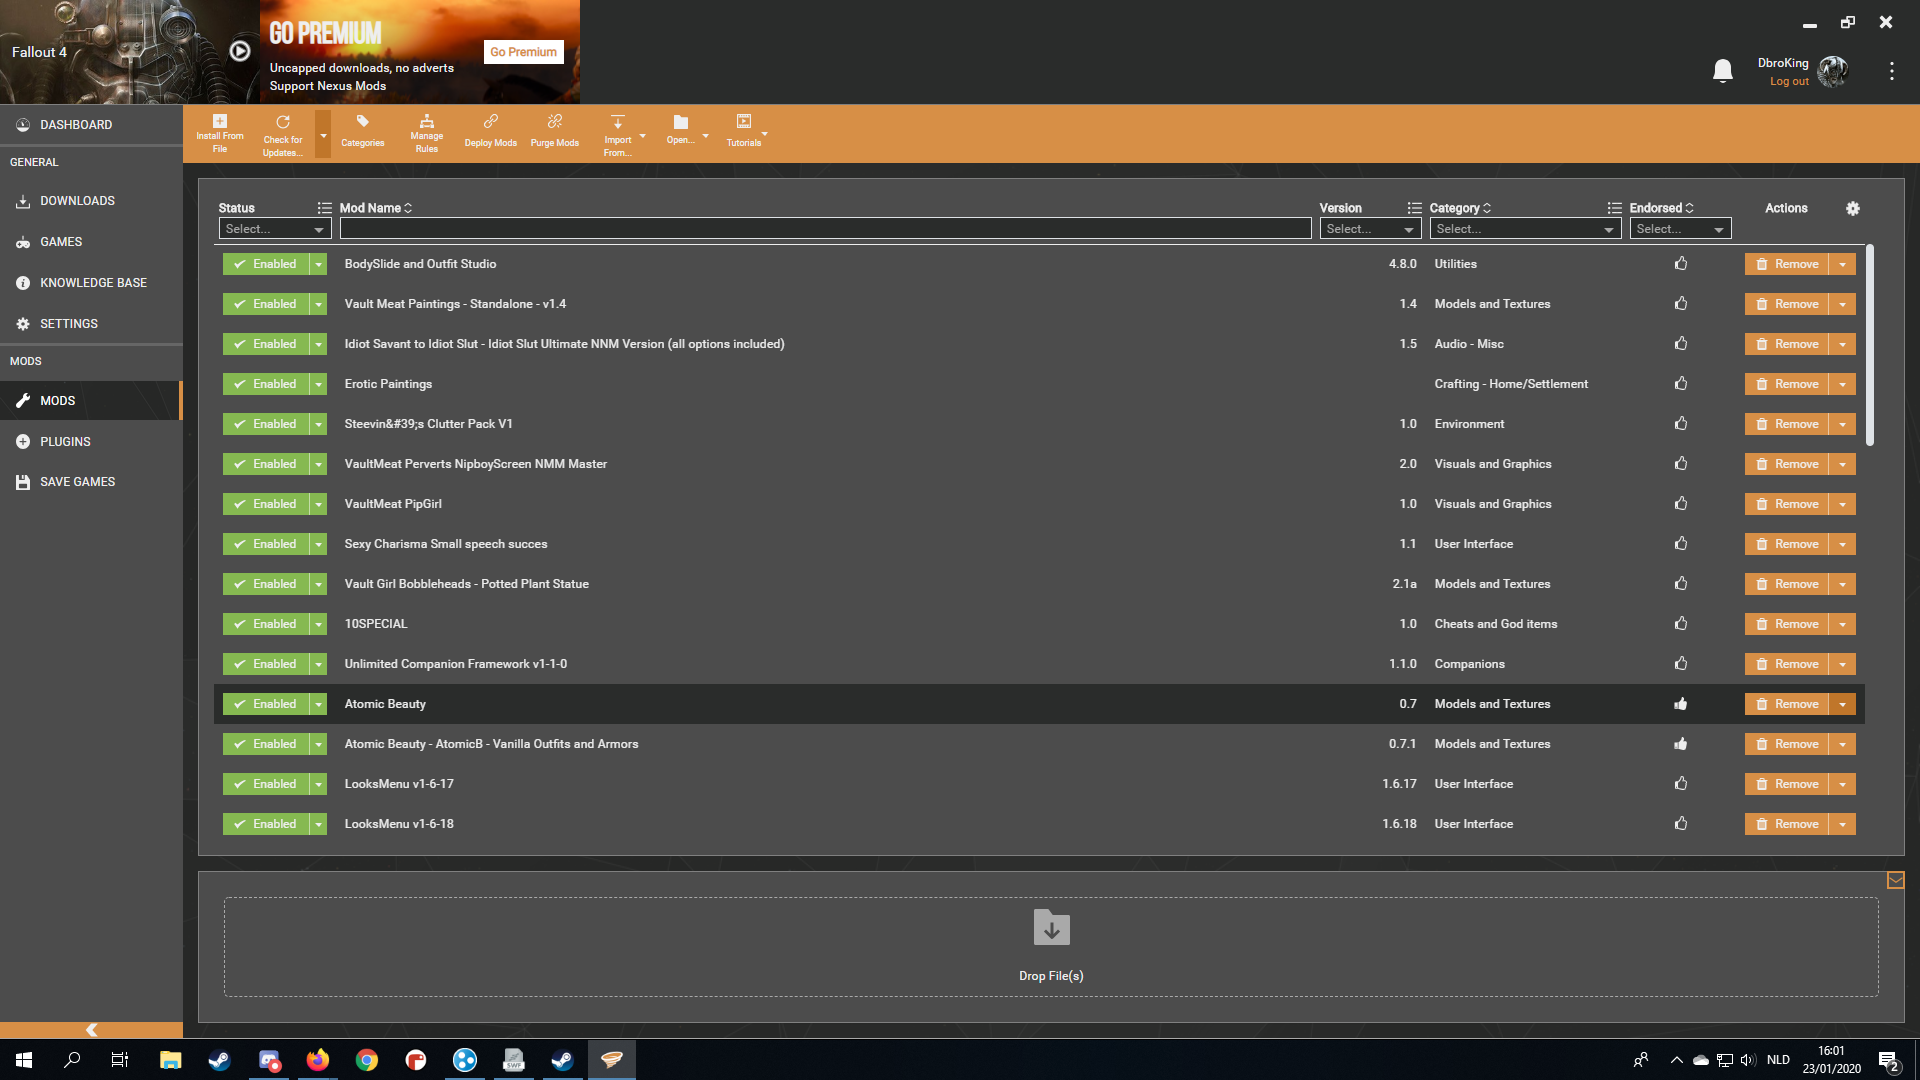Remove the Erotic Paintings mod

coord(1787,384)
